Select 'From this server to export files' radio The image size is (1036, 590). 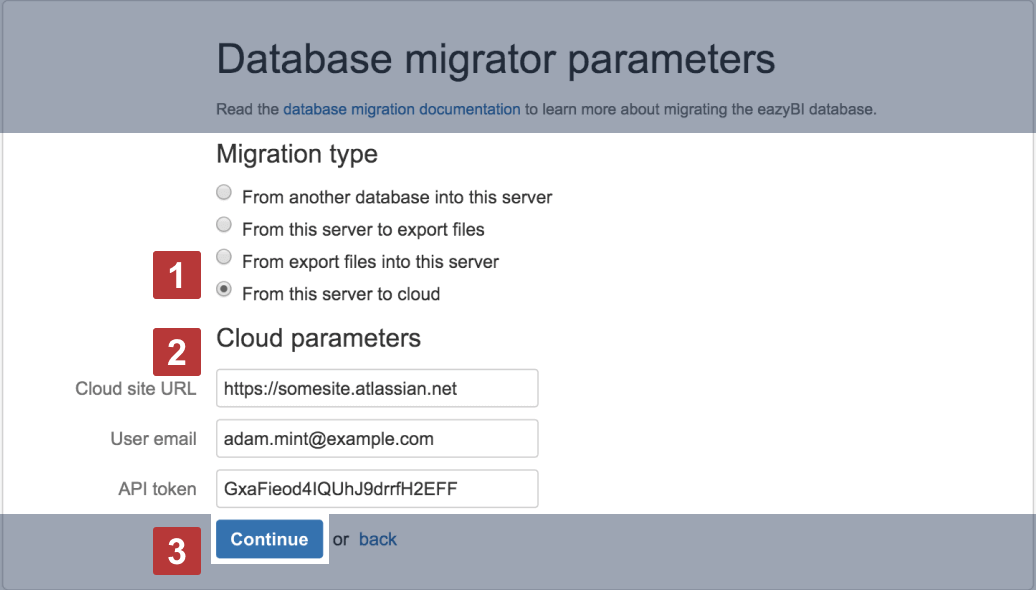point(224,225)
